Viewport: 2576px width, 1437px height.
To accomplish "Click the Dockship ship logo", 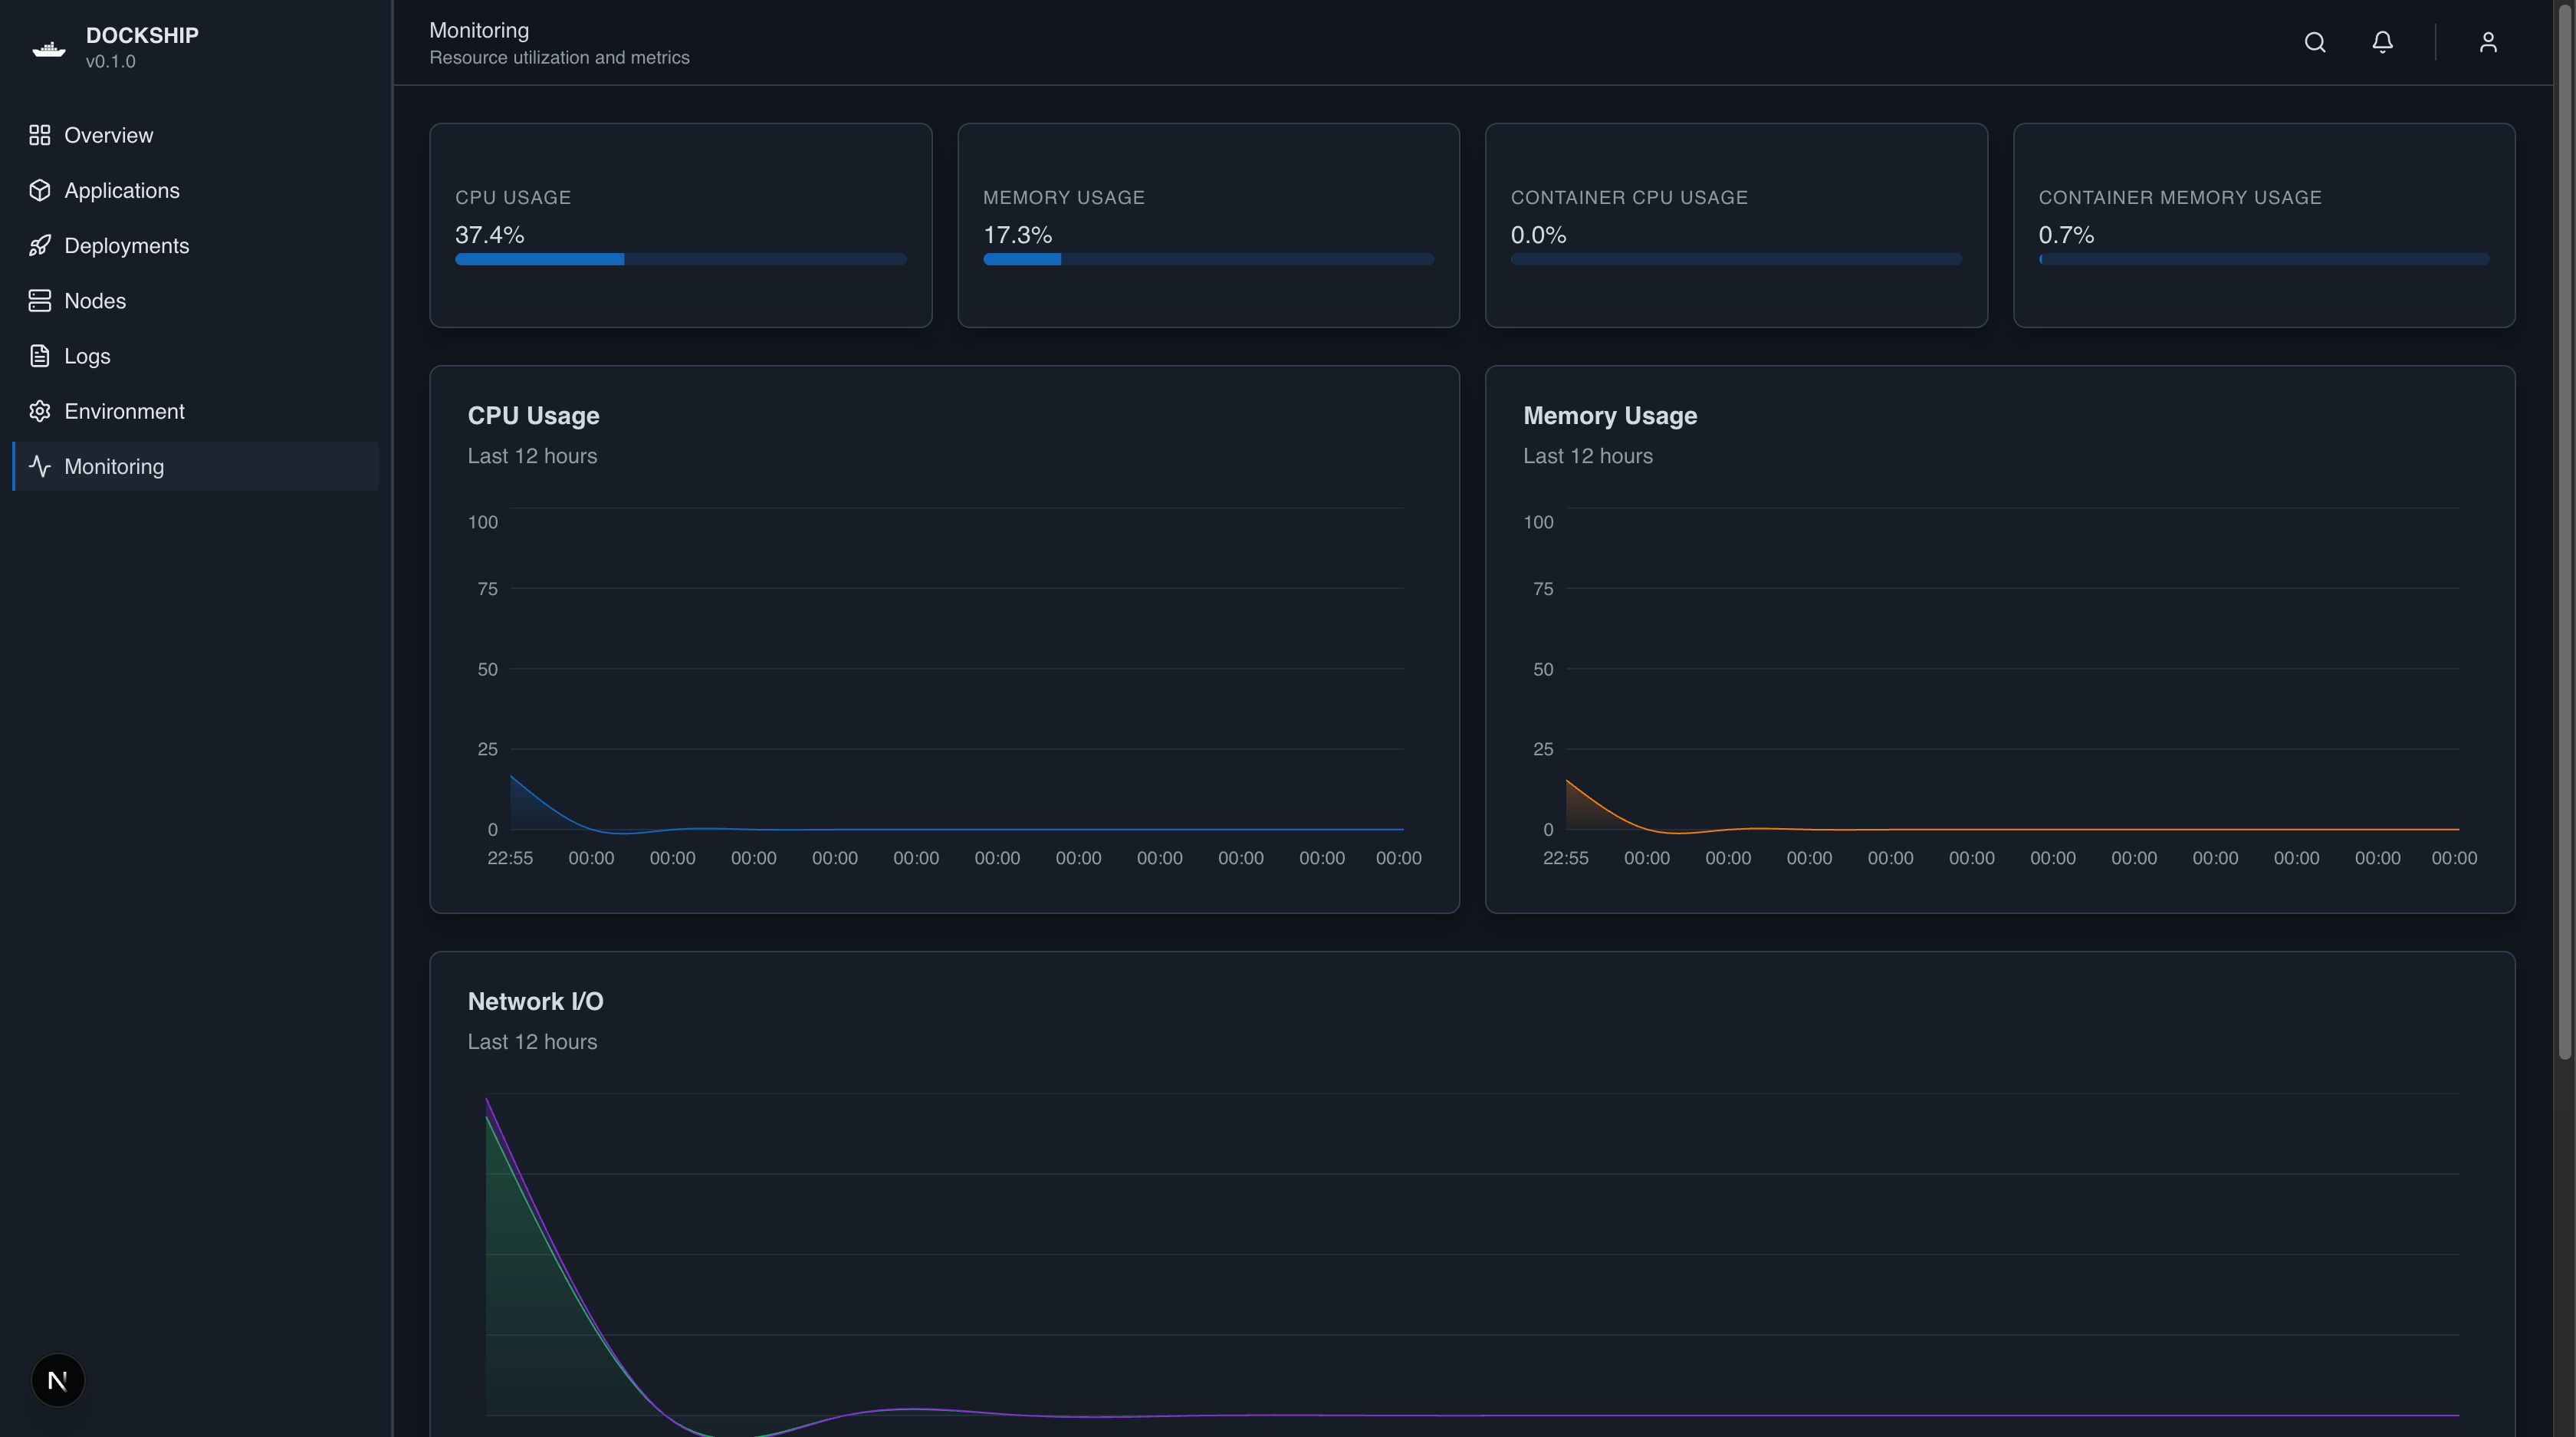I will (48, 47).
